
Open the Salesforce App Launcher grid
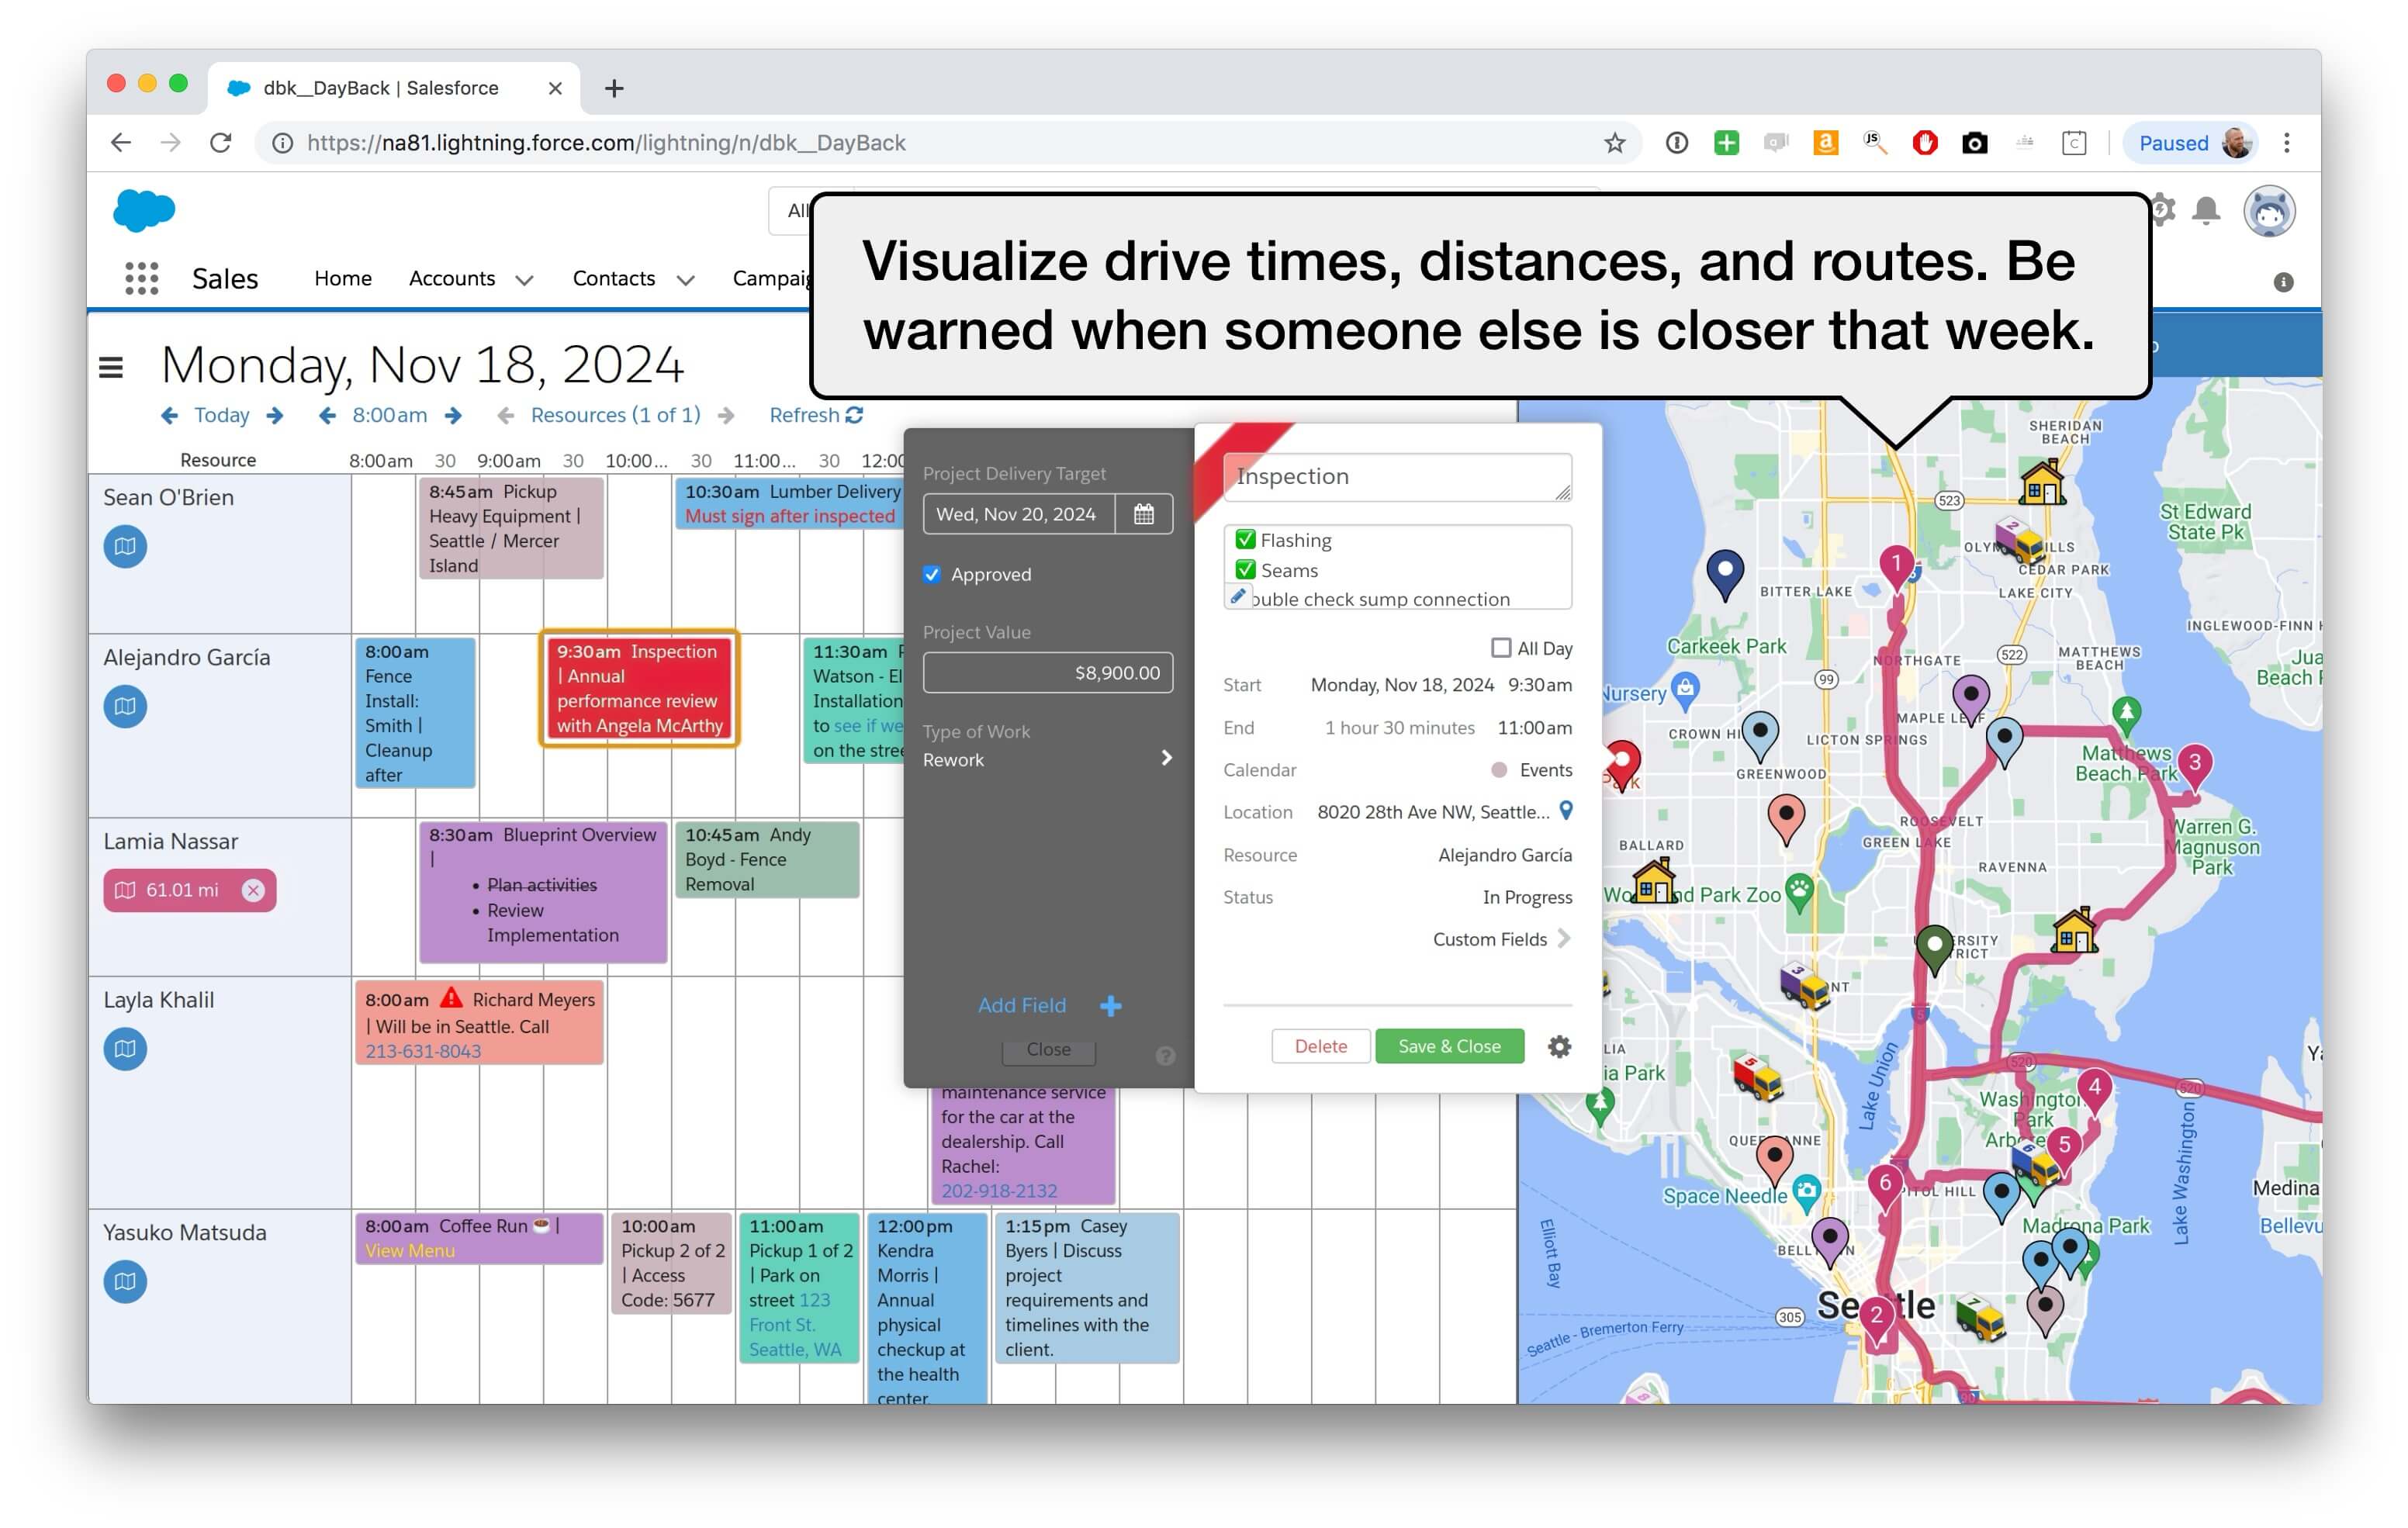tap(142, 279)
